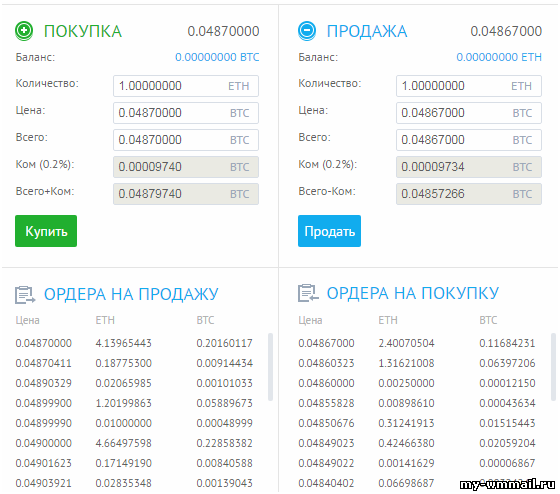The image size is (560, 494).
Task: Click BTC total 0.01515443 in buy orders
Action: (508, 423)
